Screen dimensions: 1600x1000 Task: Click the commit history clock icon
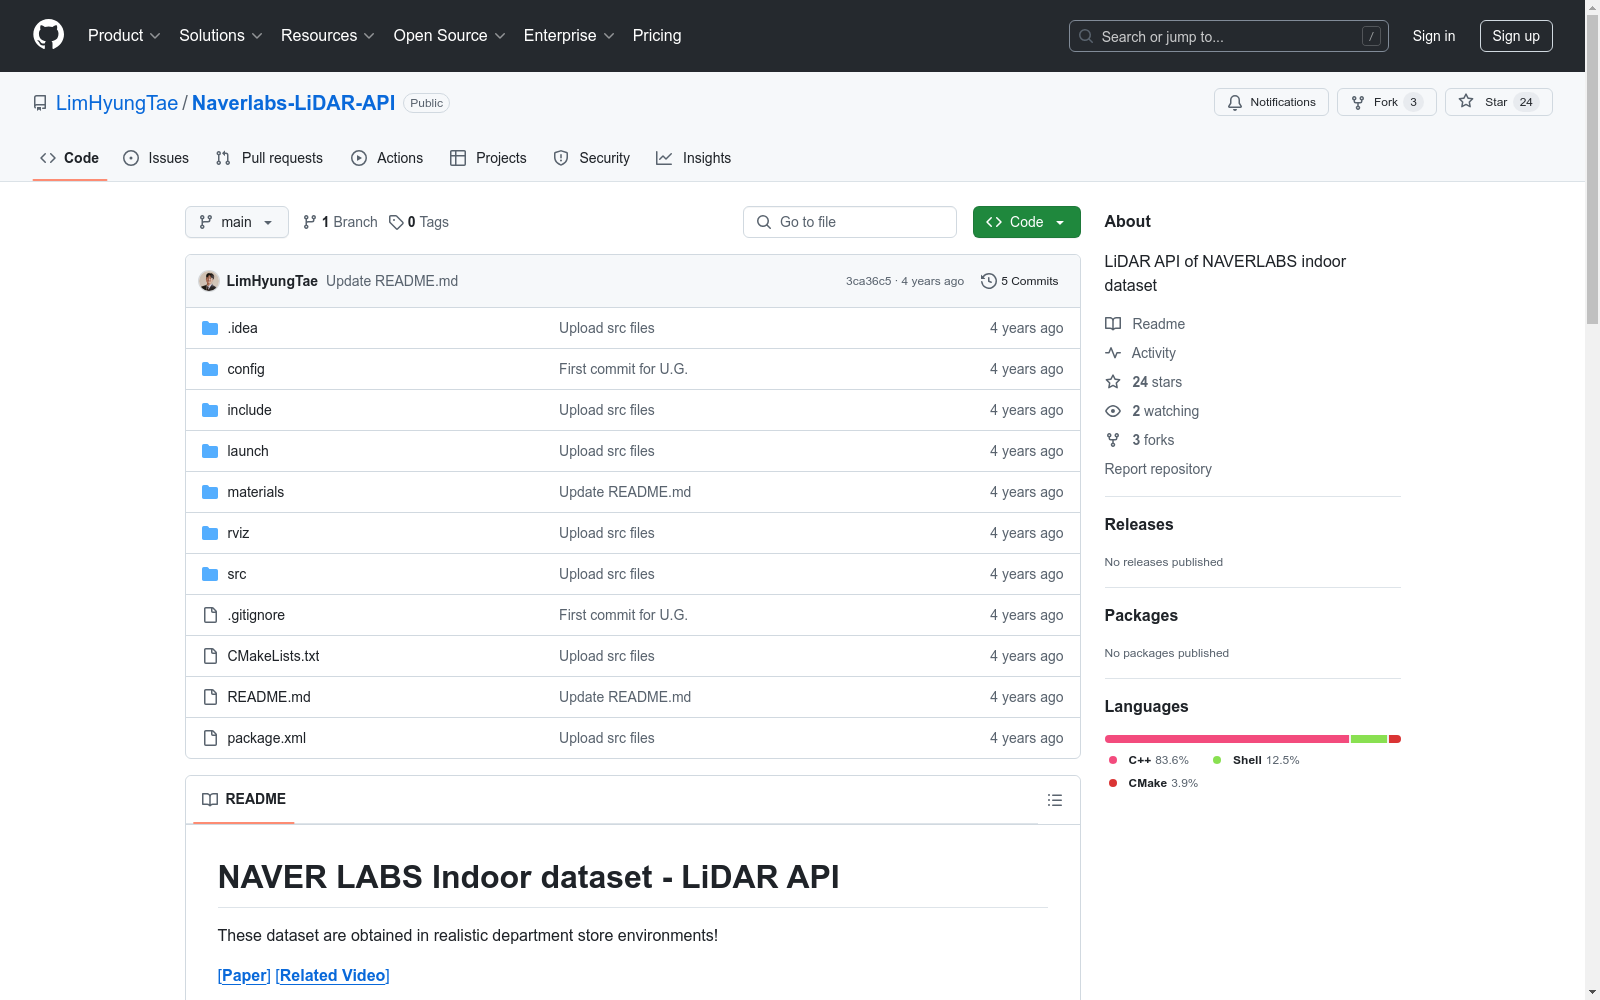point(990,281)
